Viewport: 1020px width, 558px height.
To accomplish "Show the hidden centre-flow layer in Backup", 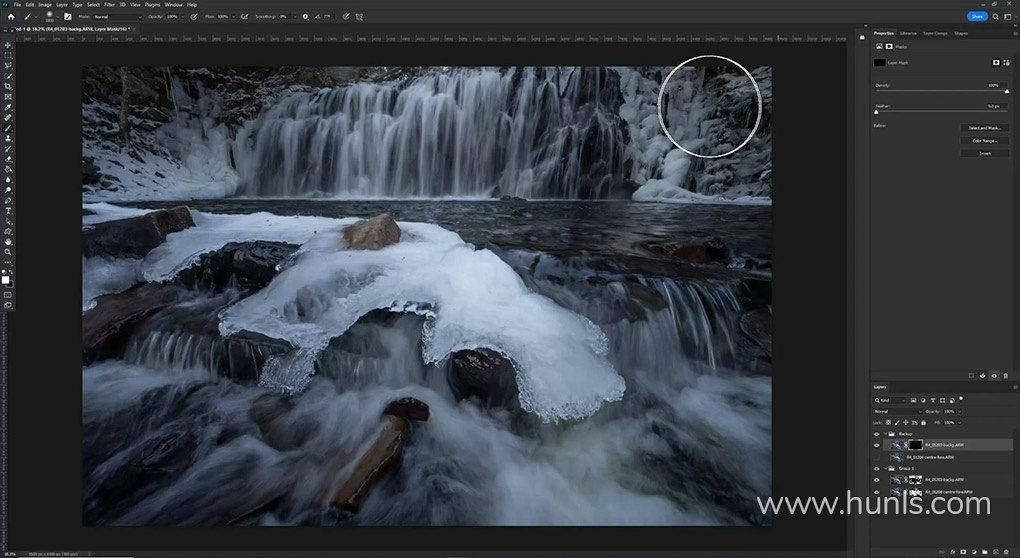I will pos(877,456).
